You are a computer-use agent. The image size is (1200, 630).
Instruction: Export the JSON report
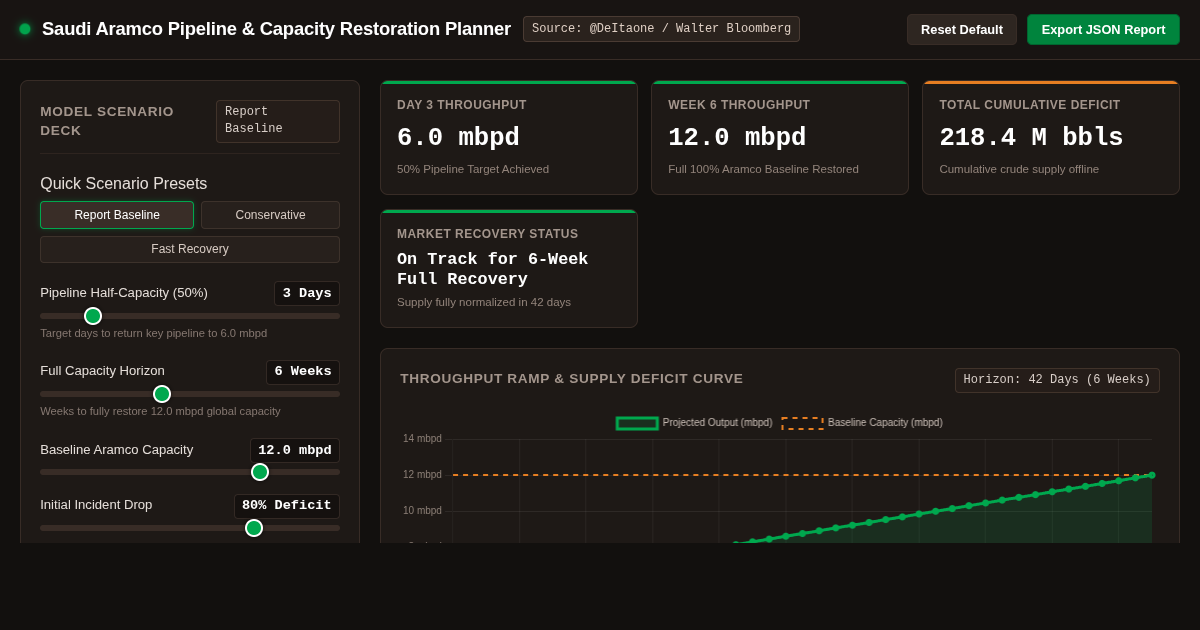[x=1103, y=29]
